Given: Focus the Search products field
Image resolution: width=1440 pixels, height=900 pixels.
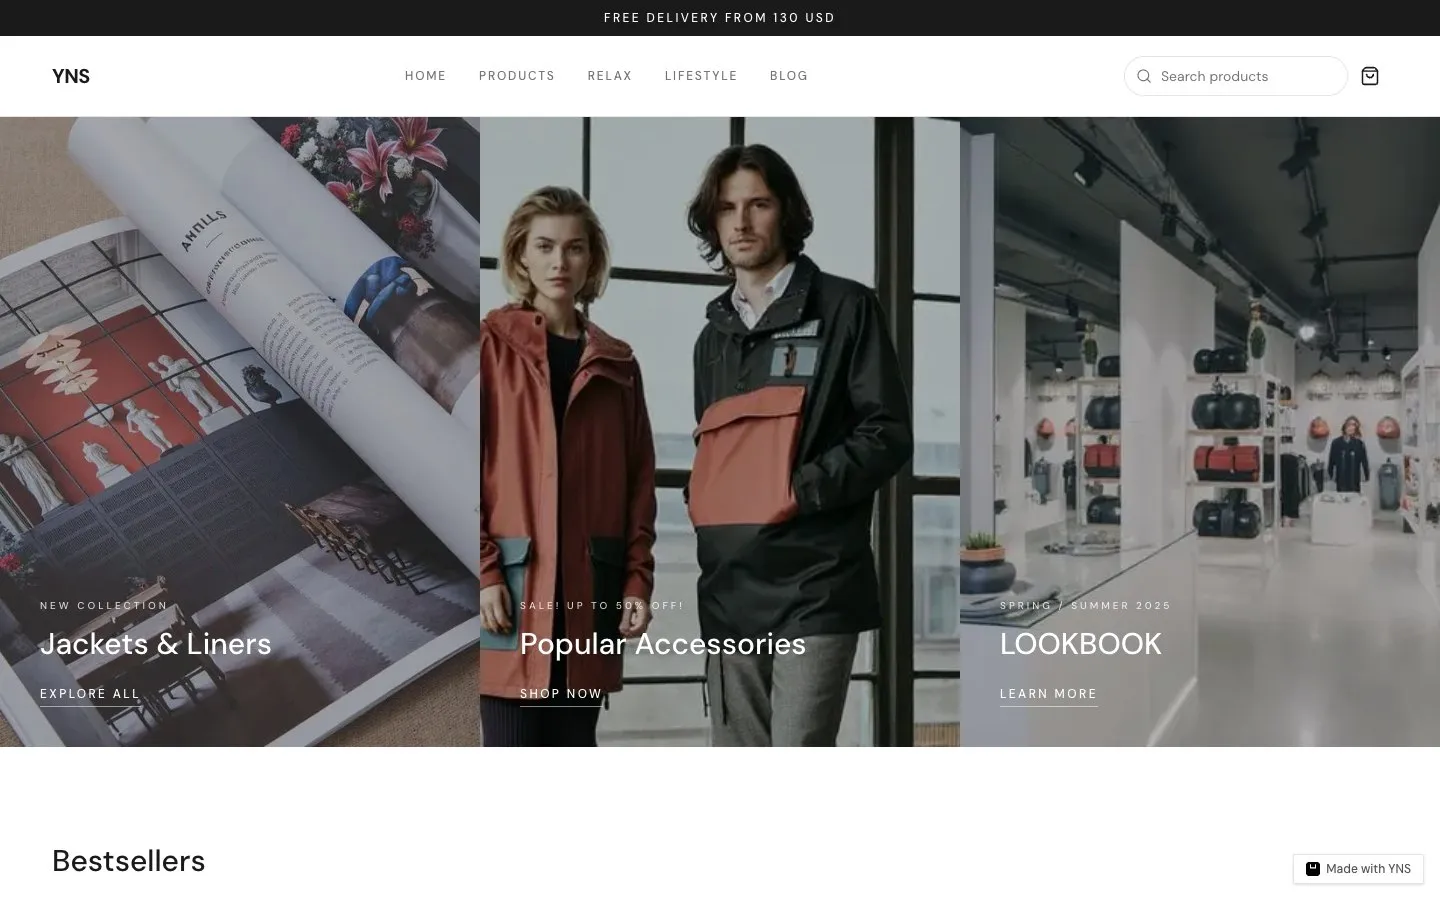Looking at the screenshot, I should click(x=1236, y=76).
